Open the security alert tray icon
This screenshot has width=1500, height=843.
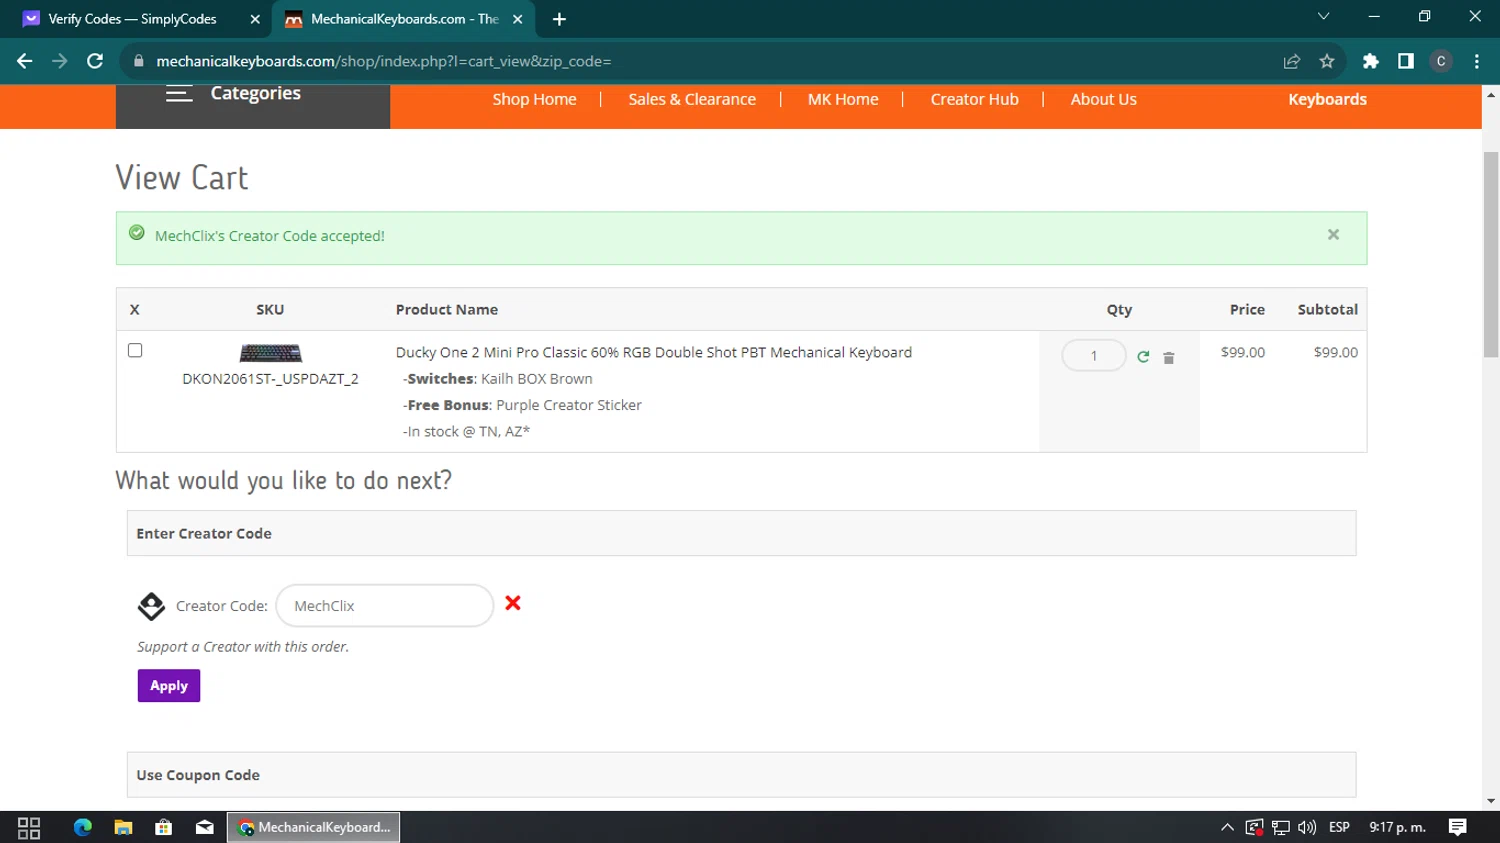[x=1254, y=827]
